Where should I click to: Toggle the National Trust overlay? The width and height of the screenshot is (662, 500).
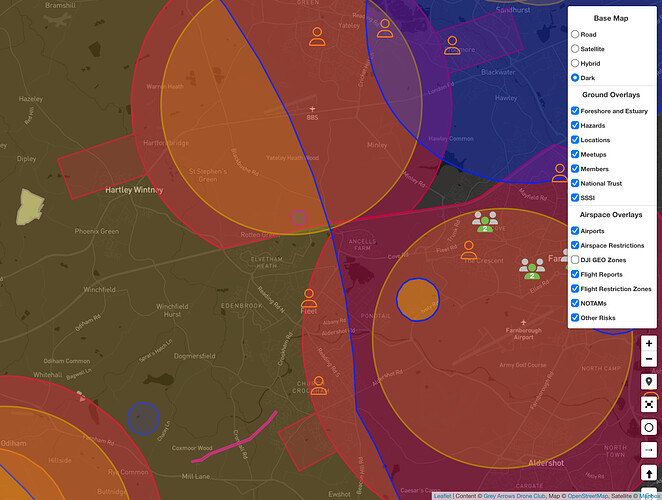pos(575,183)
